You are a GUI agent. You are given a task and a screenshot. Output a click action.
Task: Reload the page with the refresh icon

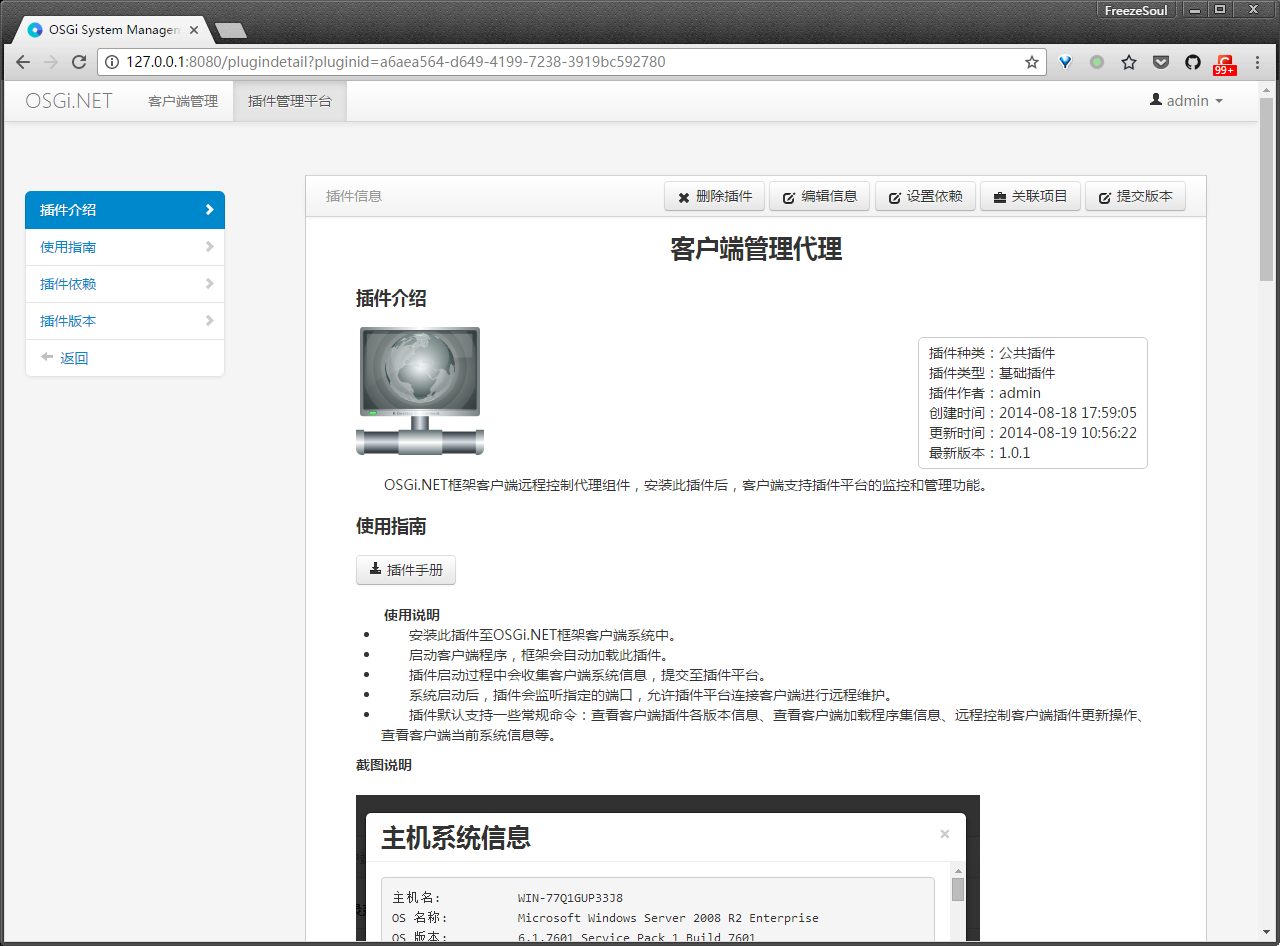coord(79,62)
